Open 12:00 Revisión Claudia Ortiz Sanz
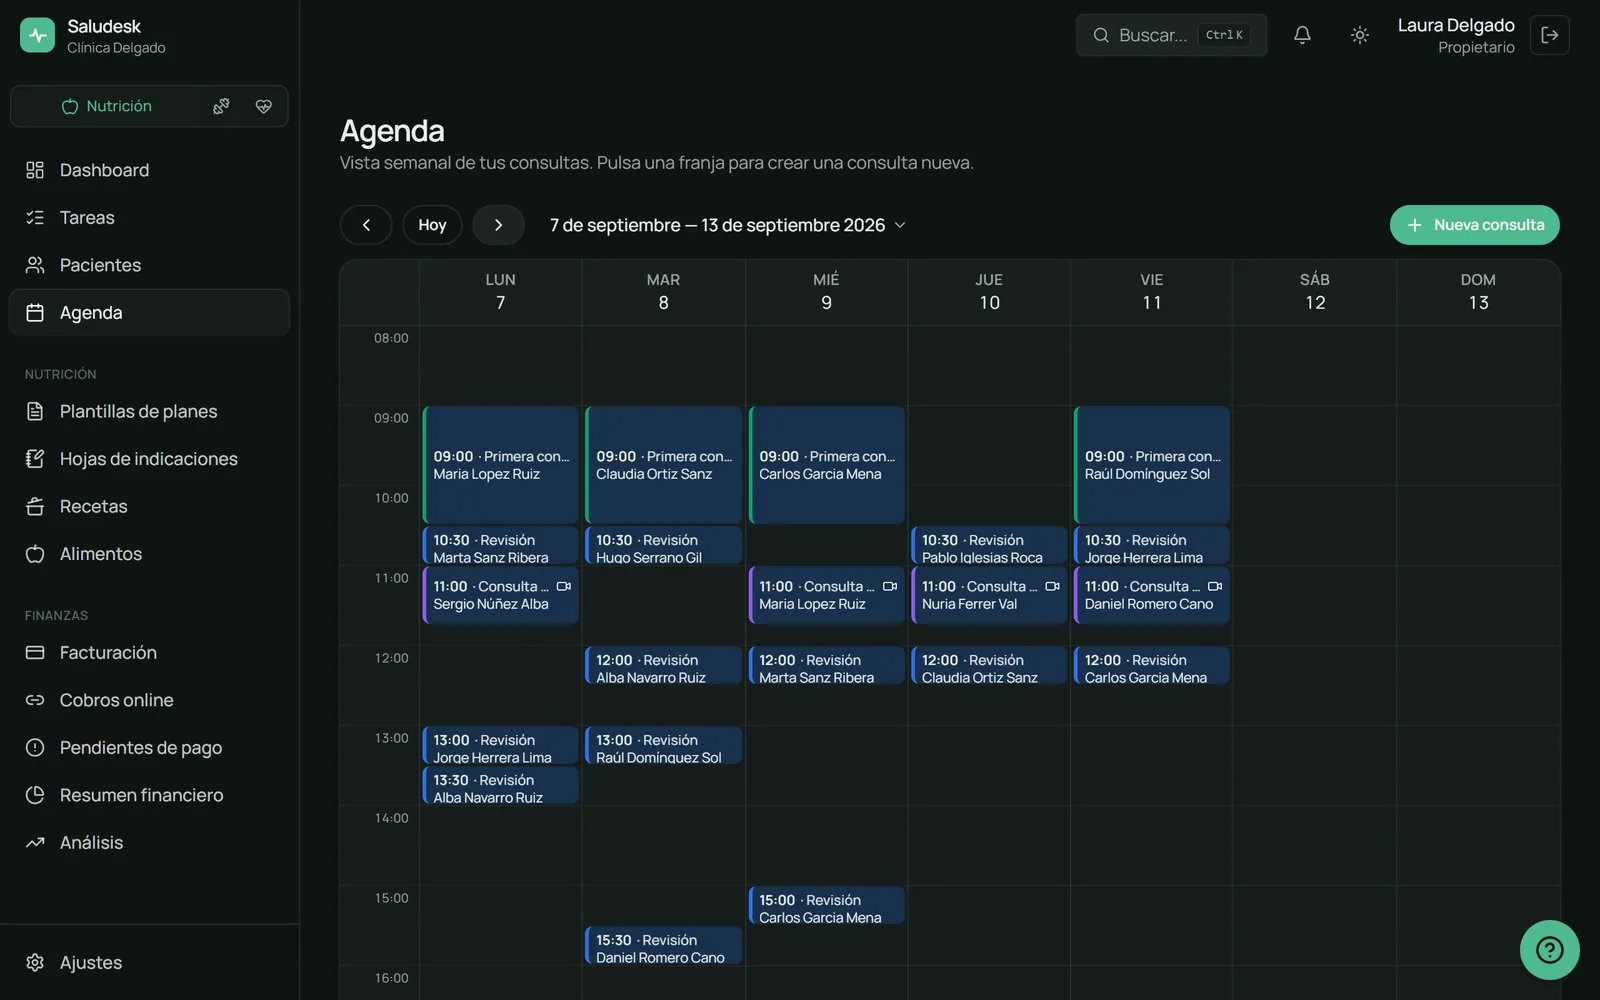Viewport: 1600px width, 1000px height. [989, 666]
